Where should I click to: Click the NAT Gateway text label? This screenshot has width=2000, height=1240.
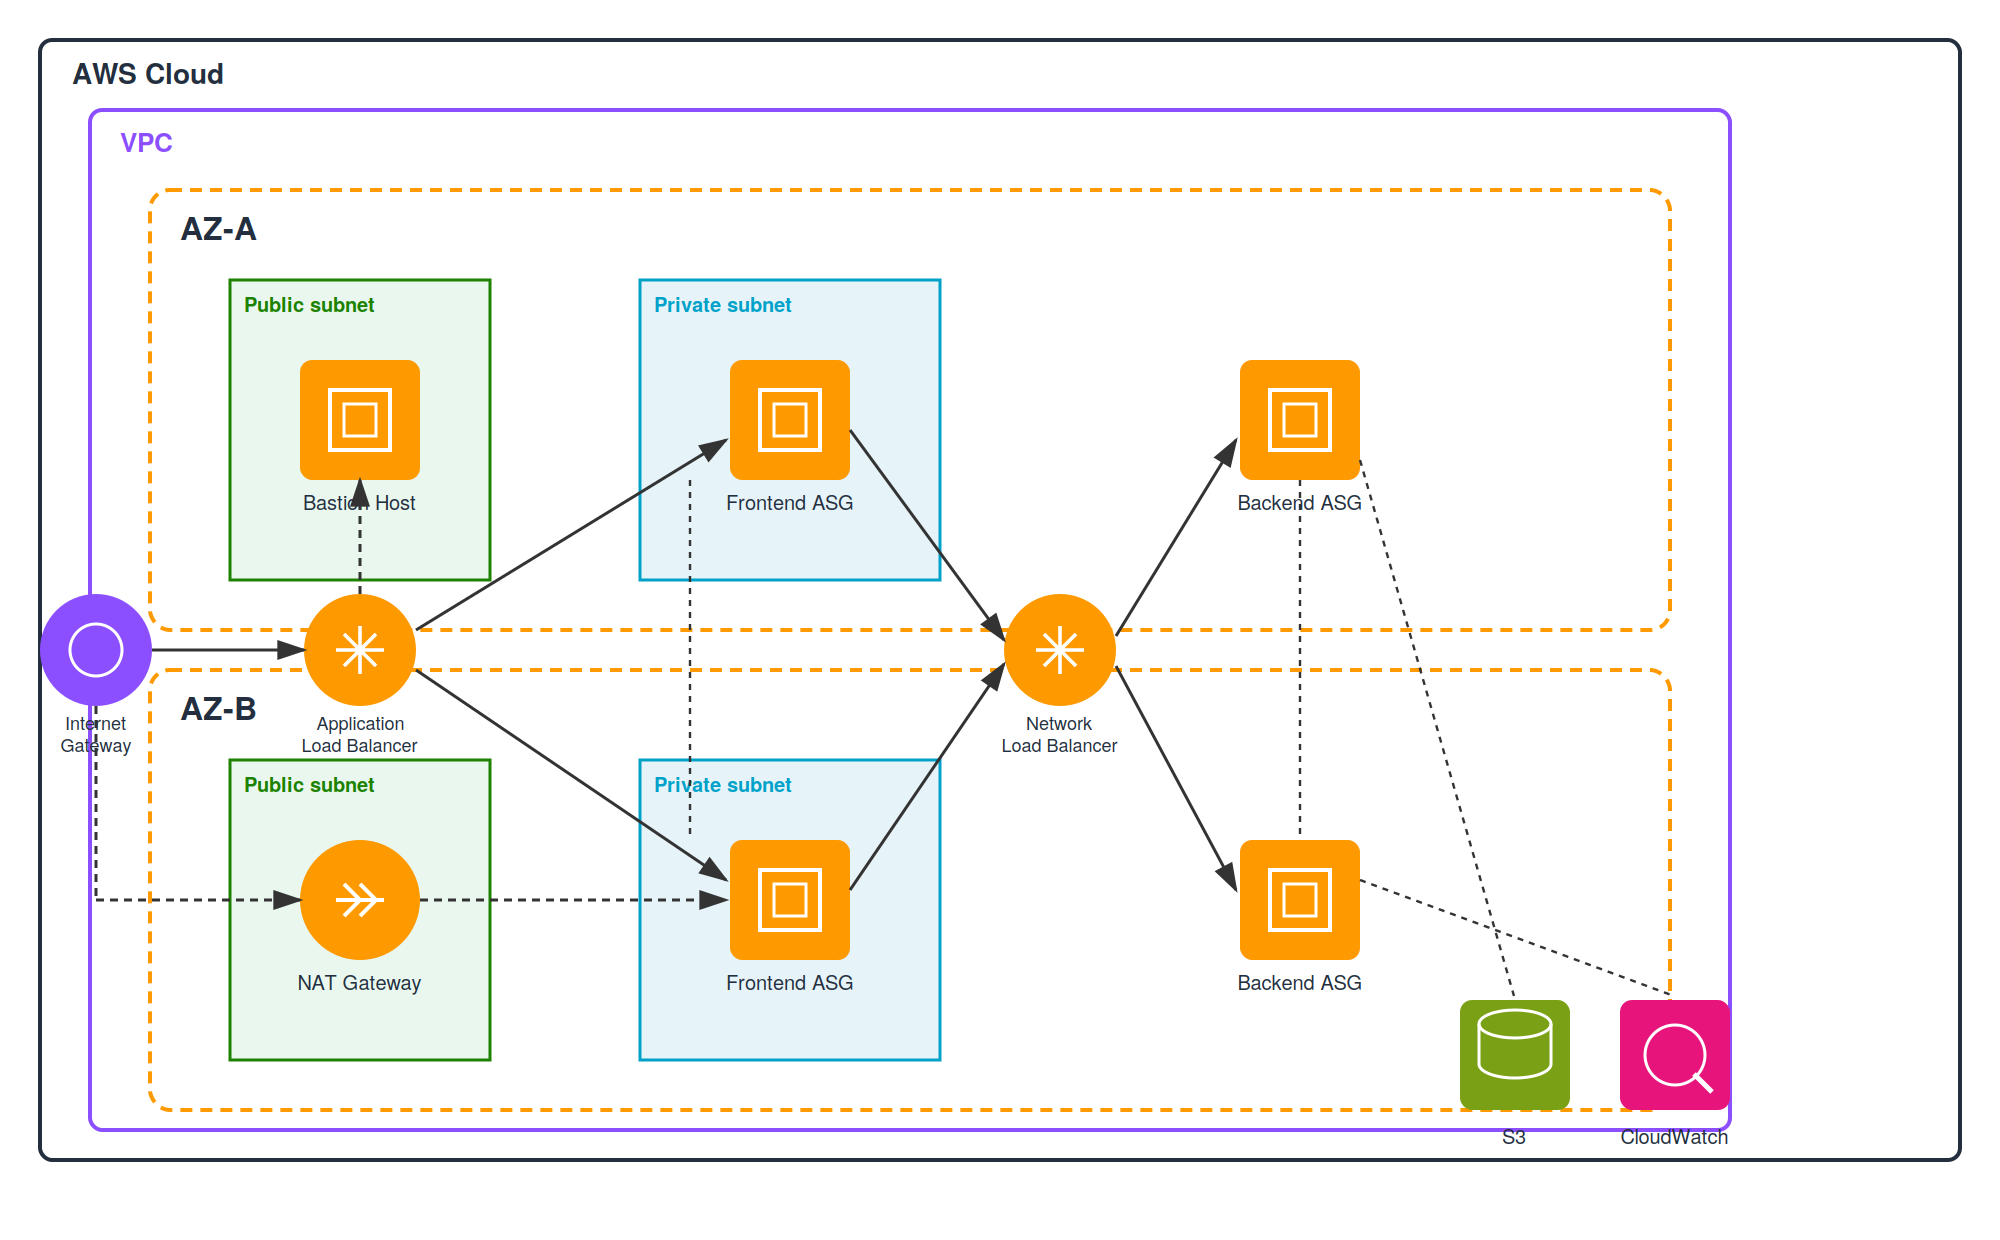pyautogui.click(x=359, y=983)
